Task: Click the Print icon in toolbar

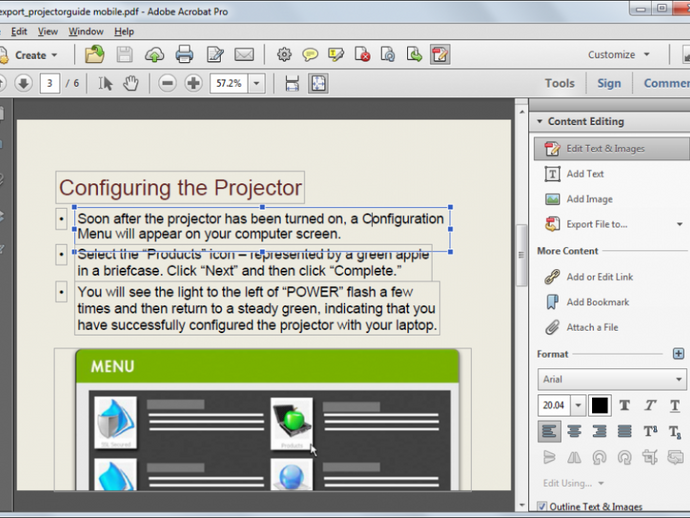Action: coord(184,55)
